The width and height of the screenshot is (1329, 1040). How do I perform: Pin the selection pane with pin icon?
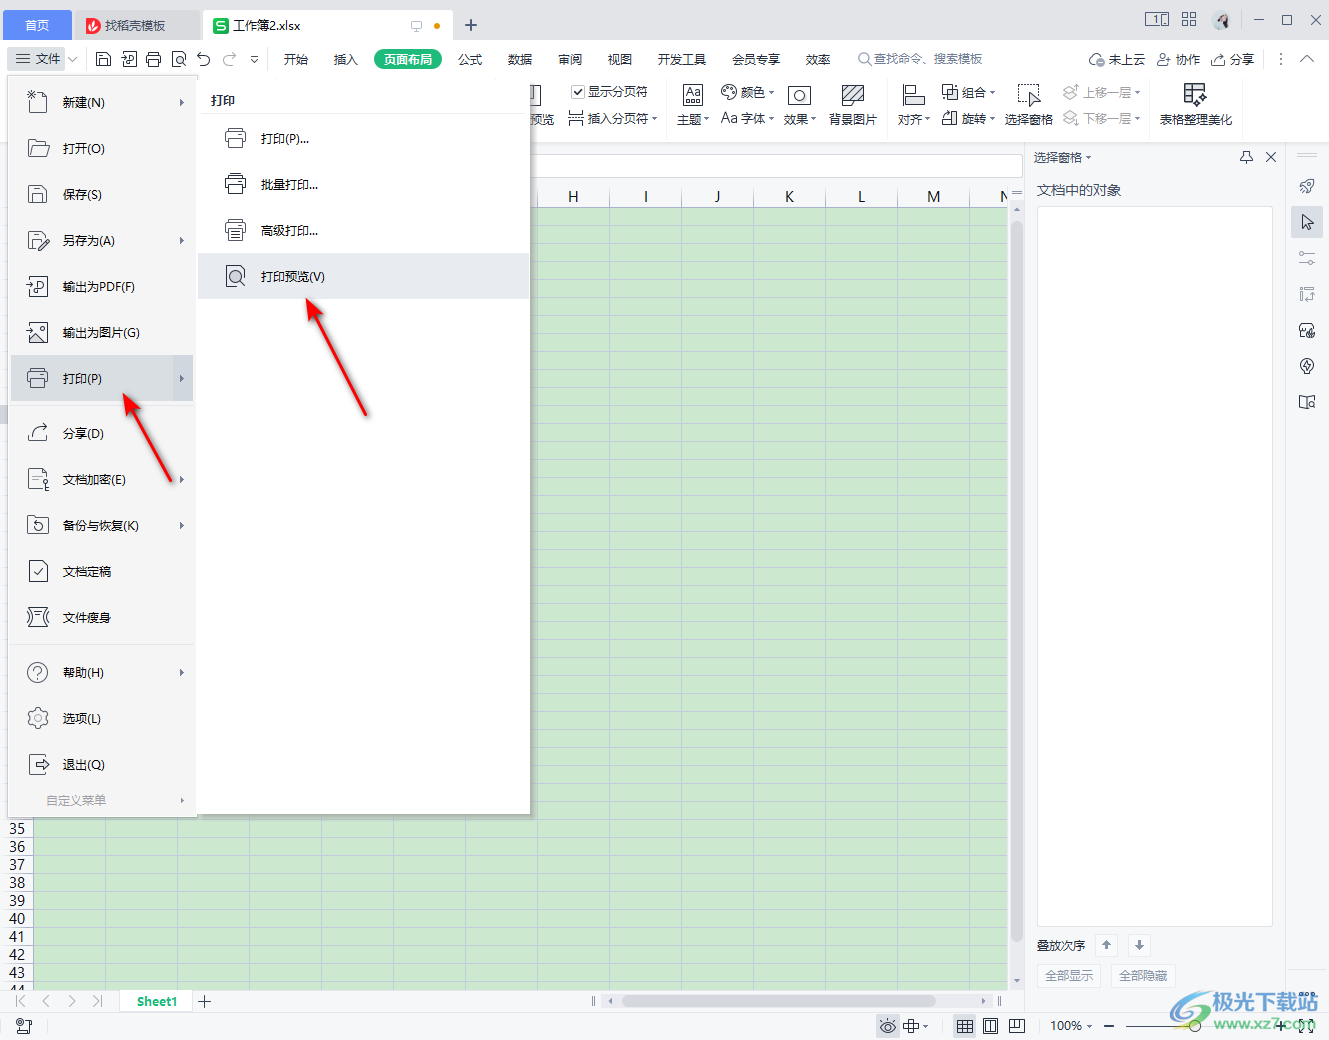point(1246,157)
